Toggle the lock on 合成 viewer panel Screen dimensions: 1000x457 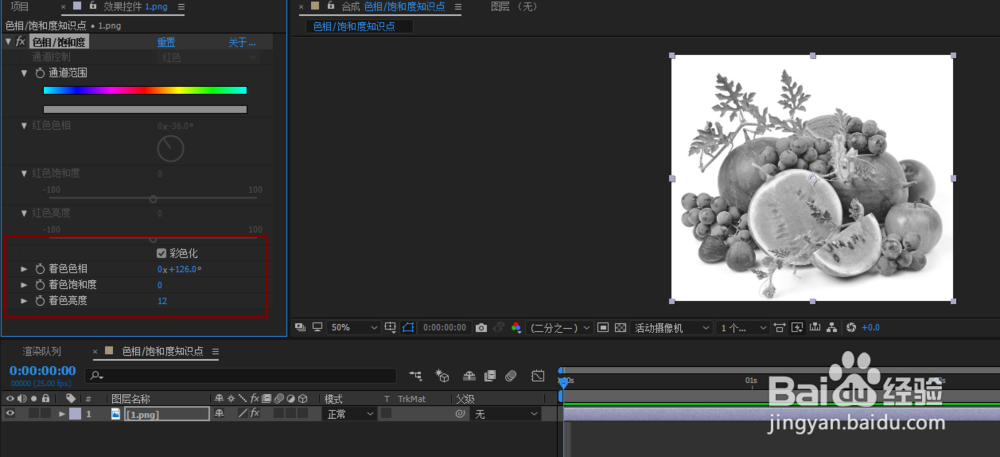click(x=331, y=6)
